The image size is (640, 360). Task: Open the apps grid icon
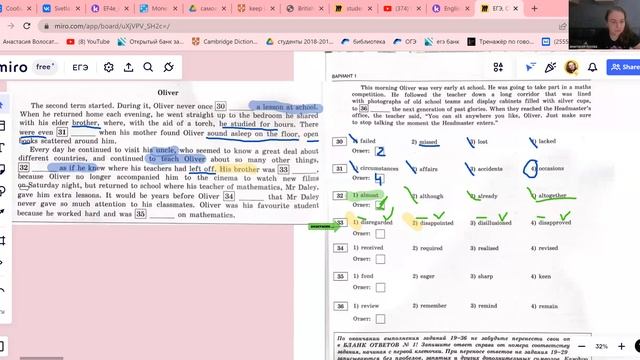coord(498,67)
